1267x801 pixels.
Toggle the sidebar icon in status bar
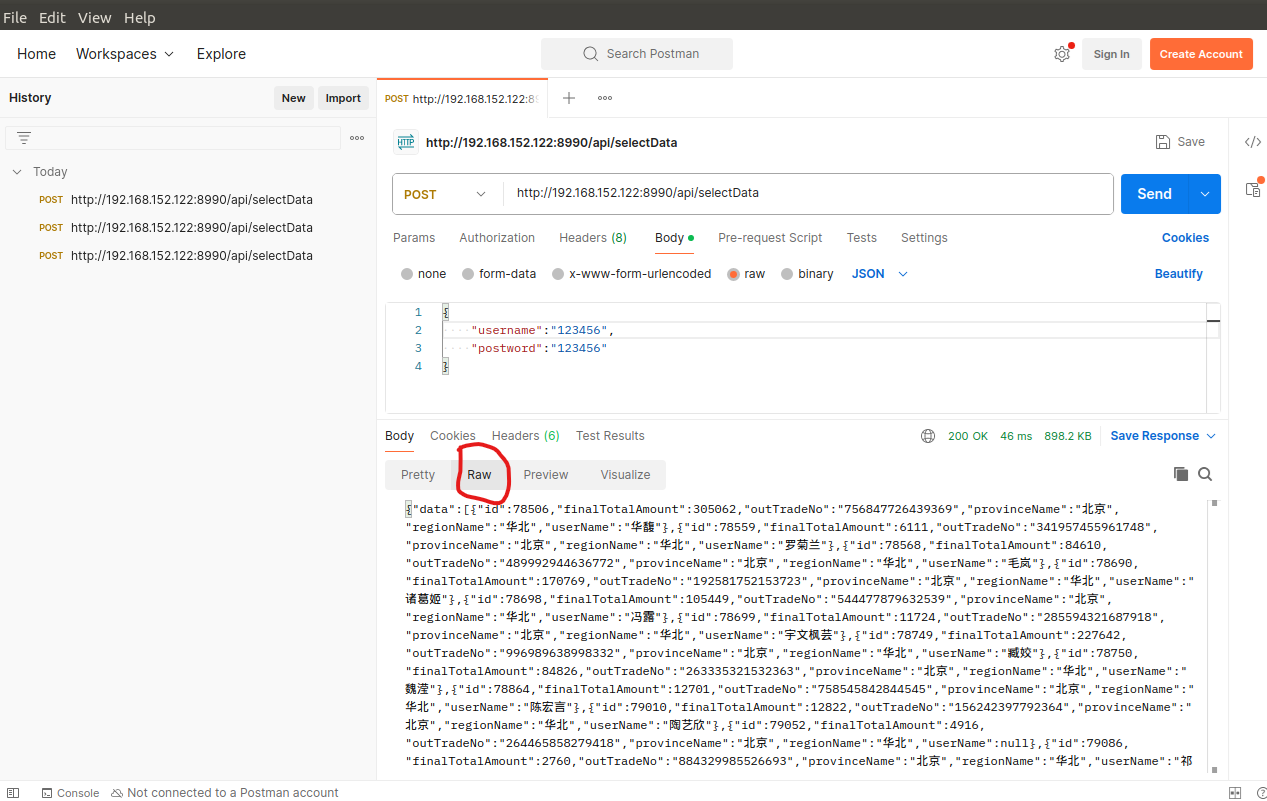point(13,793)
